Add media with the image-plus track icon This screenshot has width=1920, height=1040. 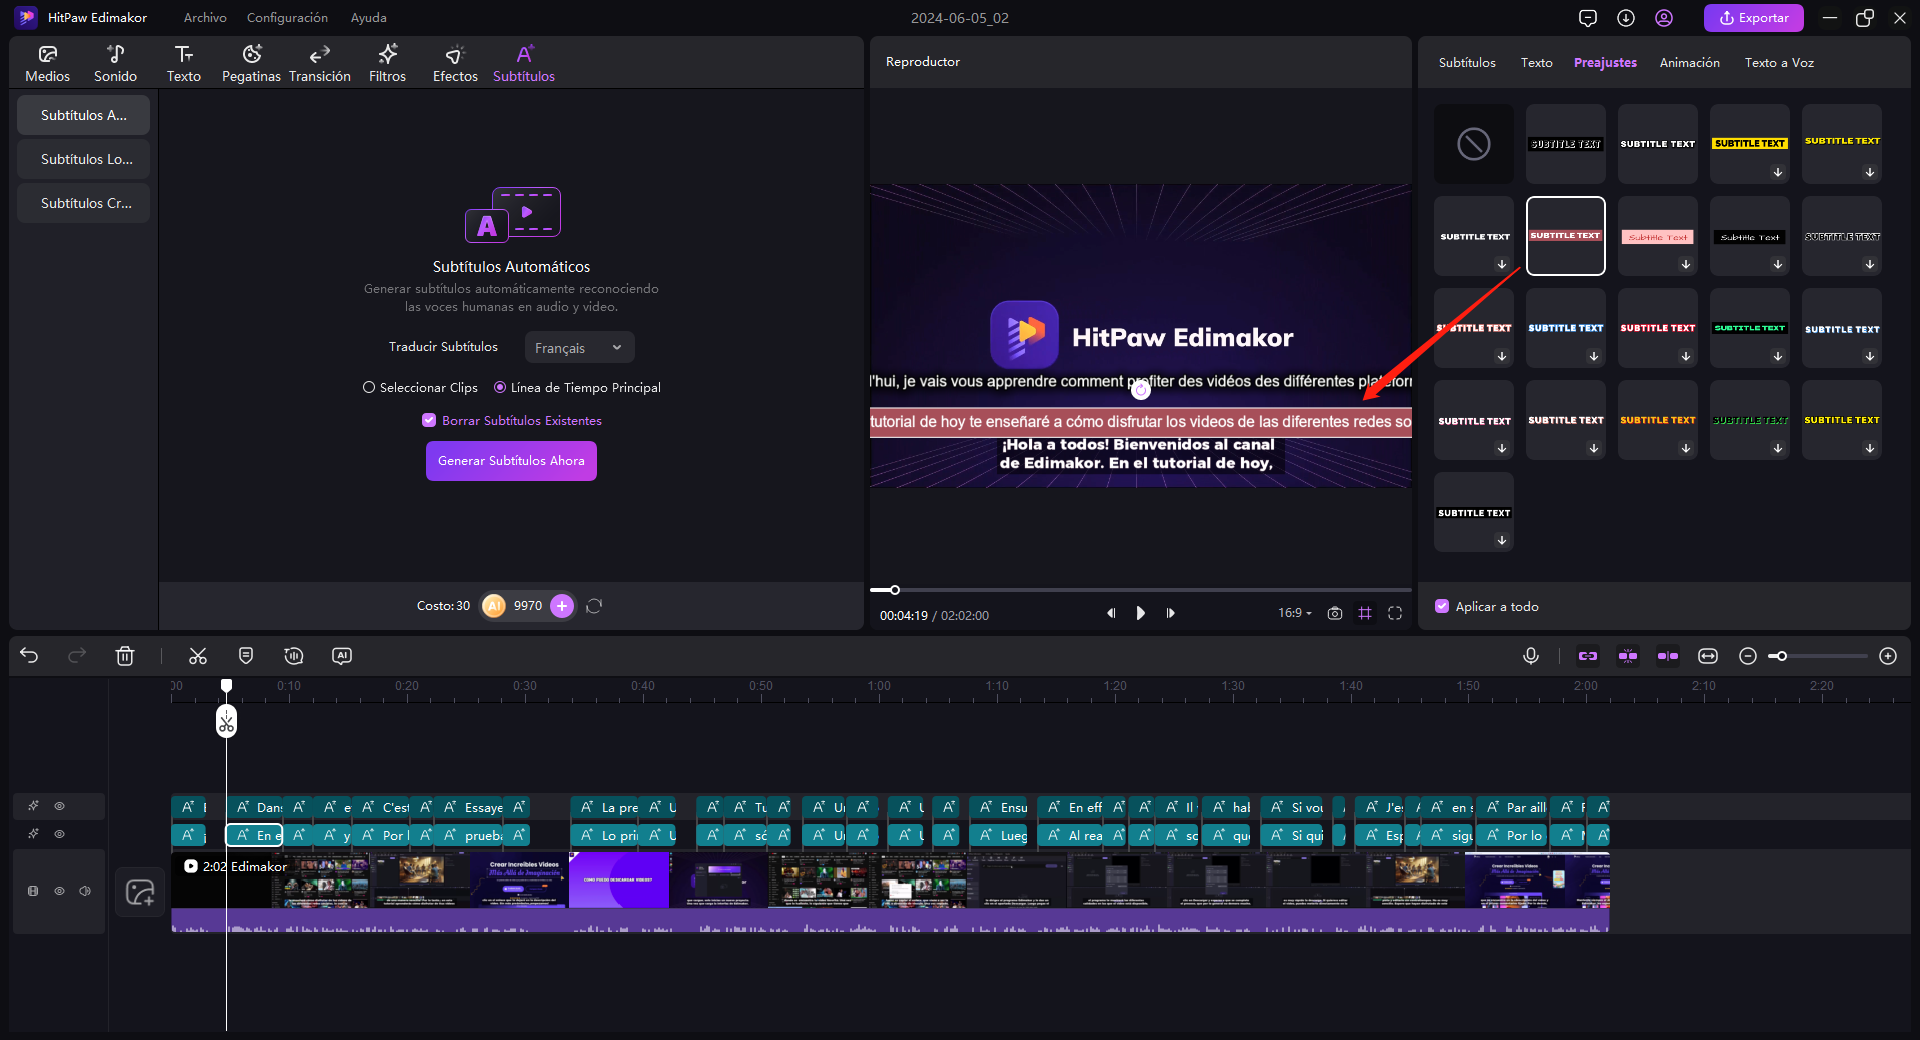pos(140,892)
